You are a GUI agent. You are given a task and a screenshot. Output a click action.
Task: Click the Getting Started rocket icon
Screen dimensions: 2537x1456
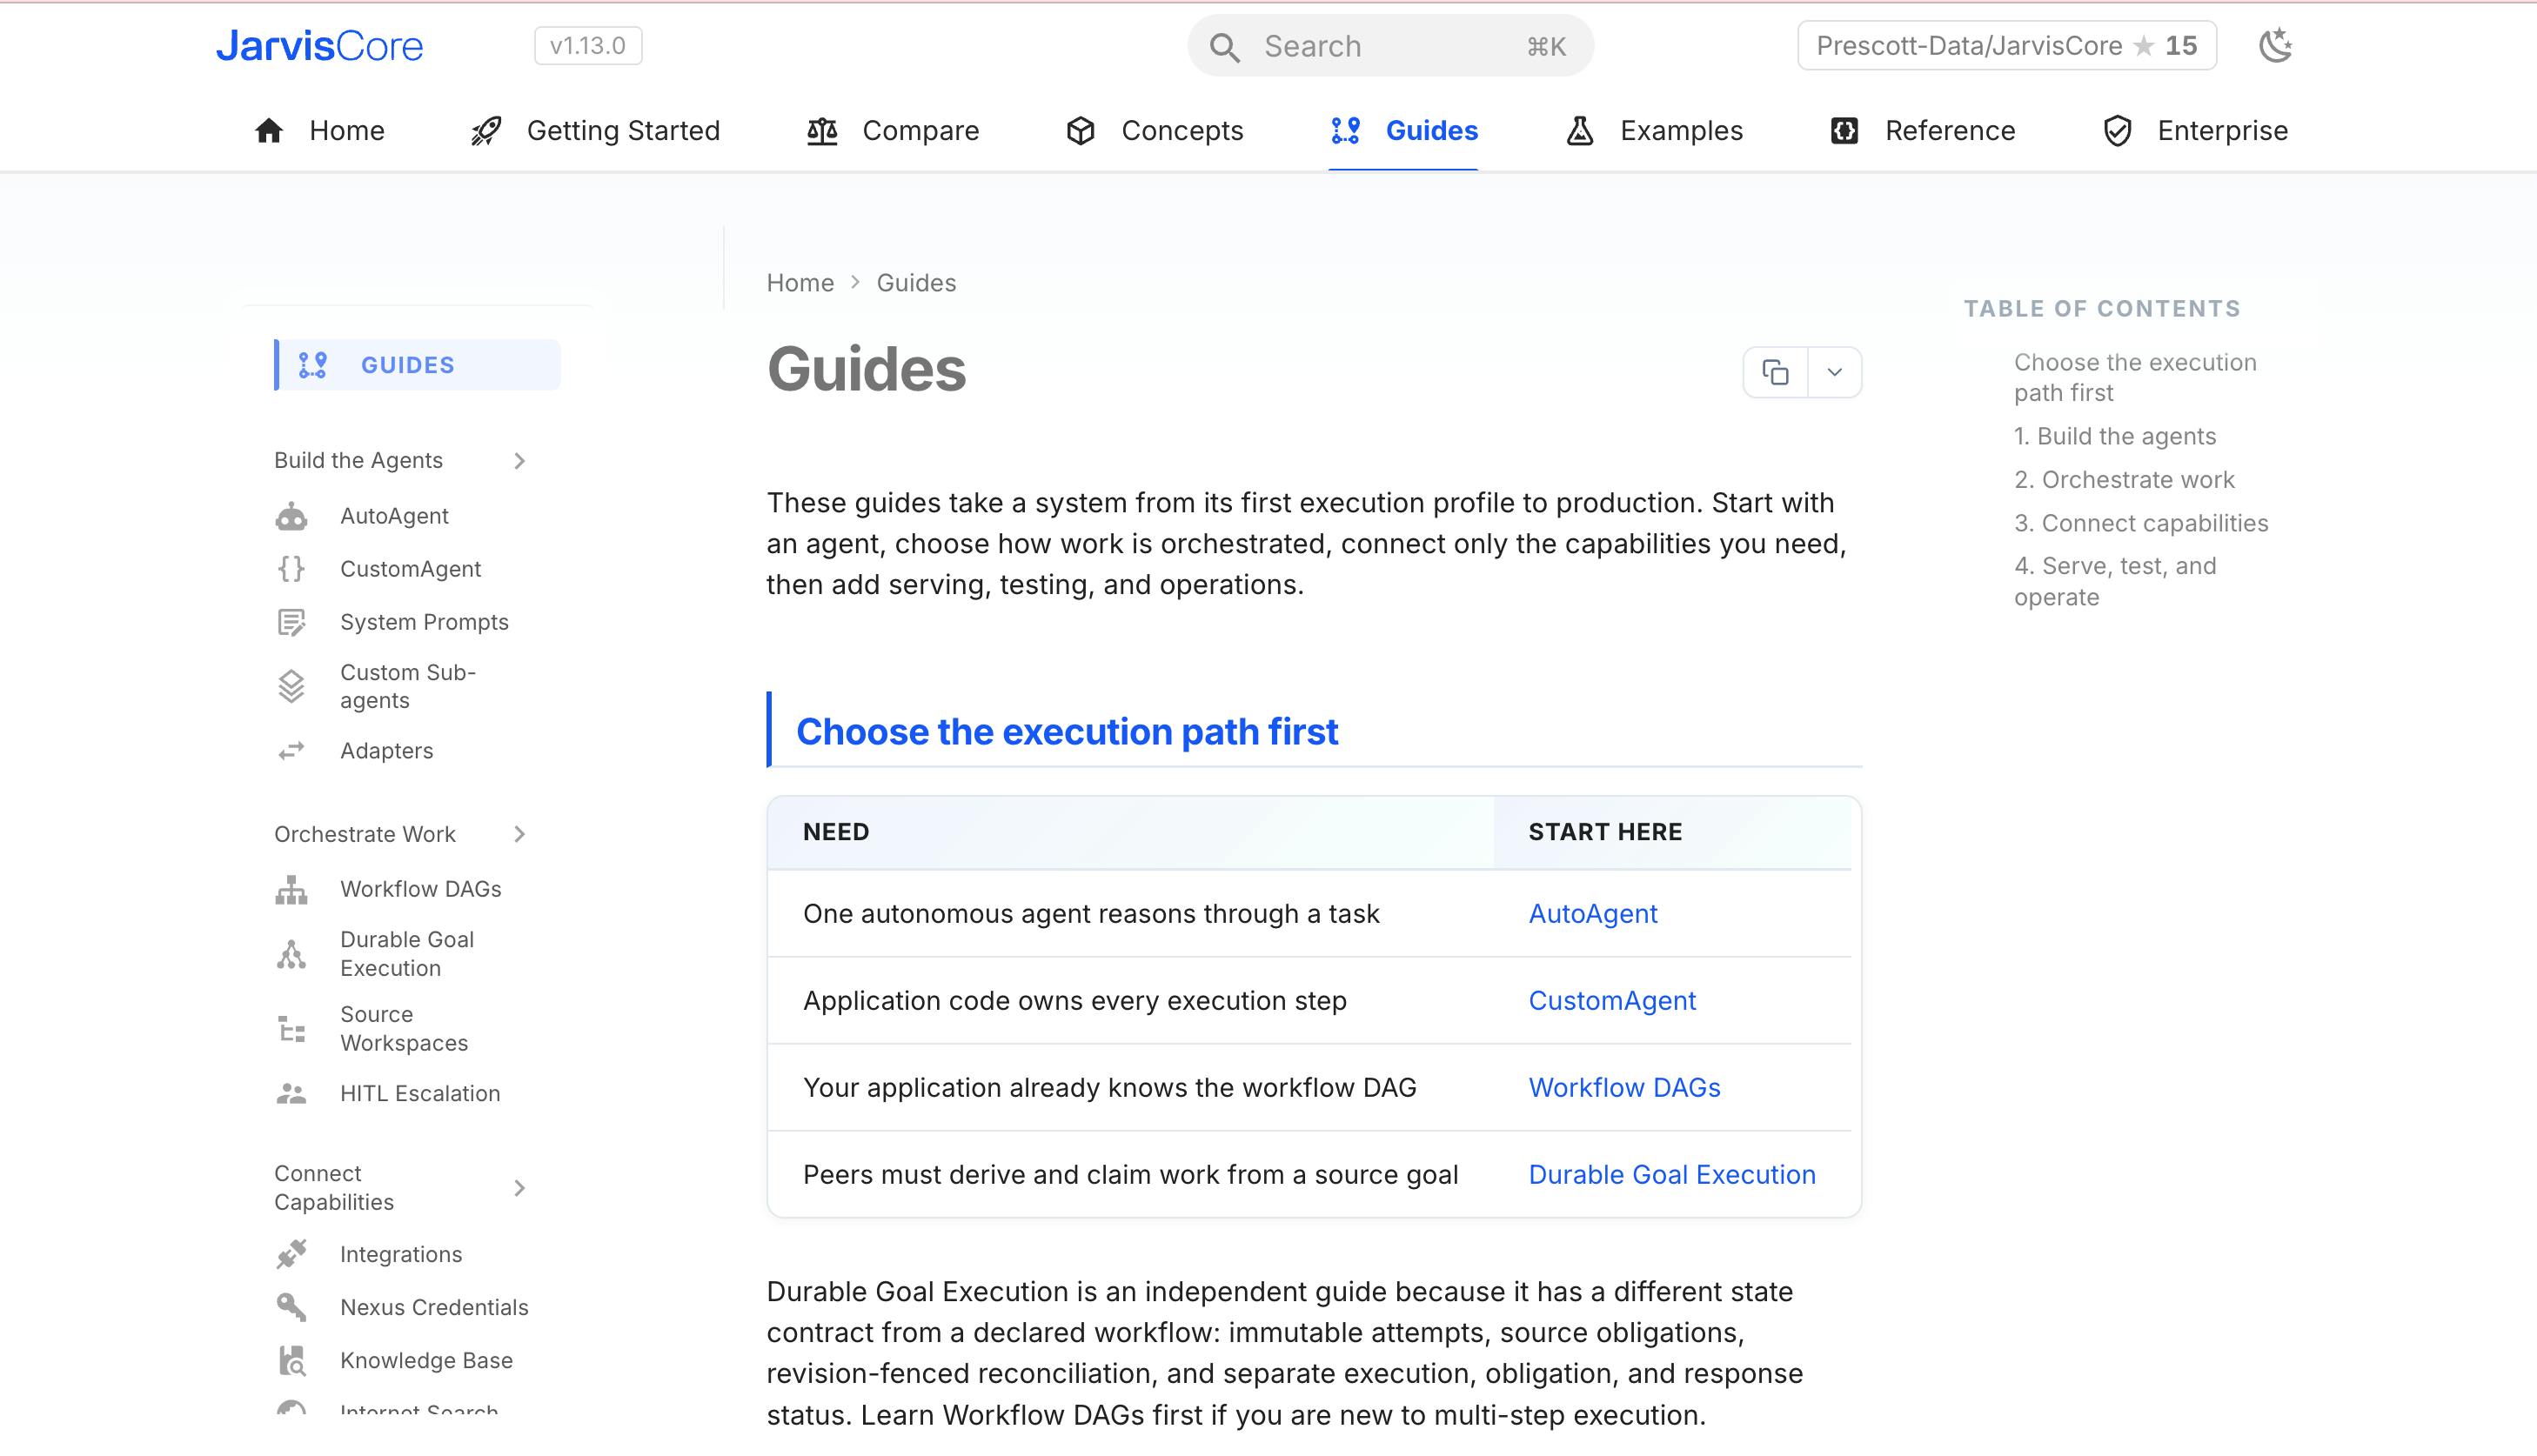tap(486, 131)
